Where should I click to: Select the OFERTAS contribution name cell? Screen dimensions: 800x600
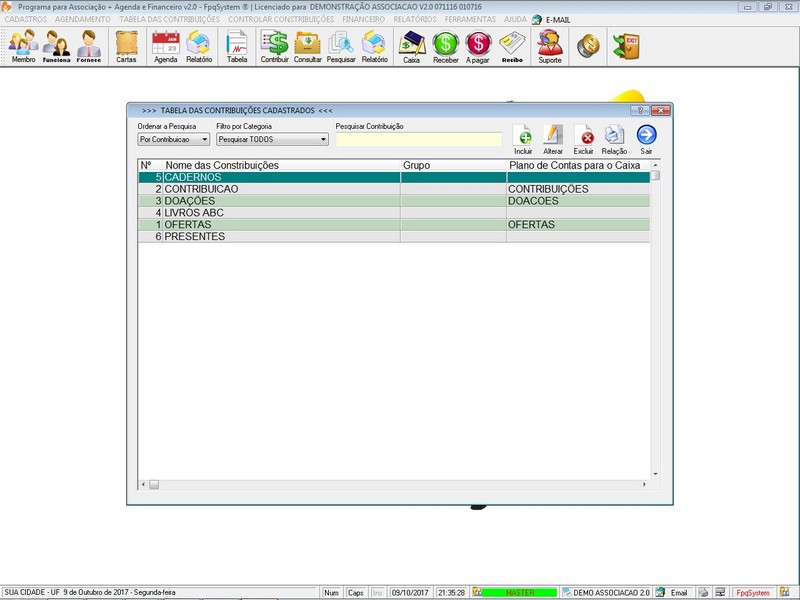tap(282, 224)
